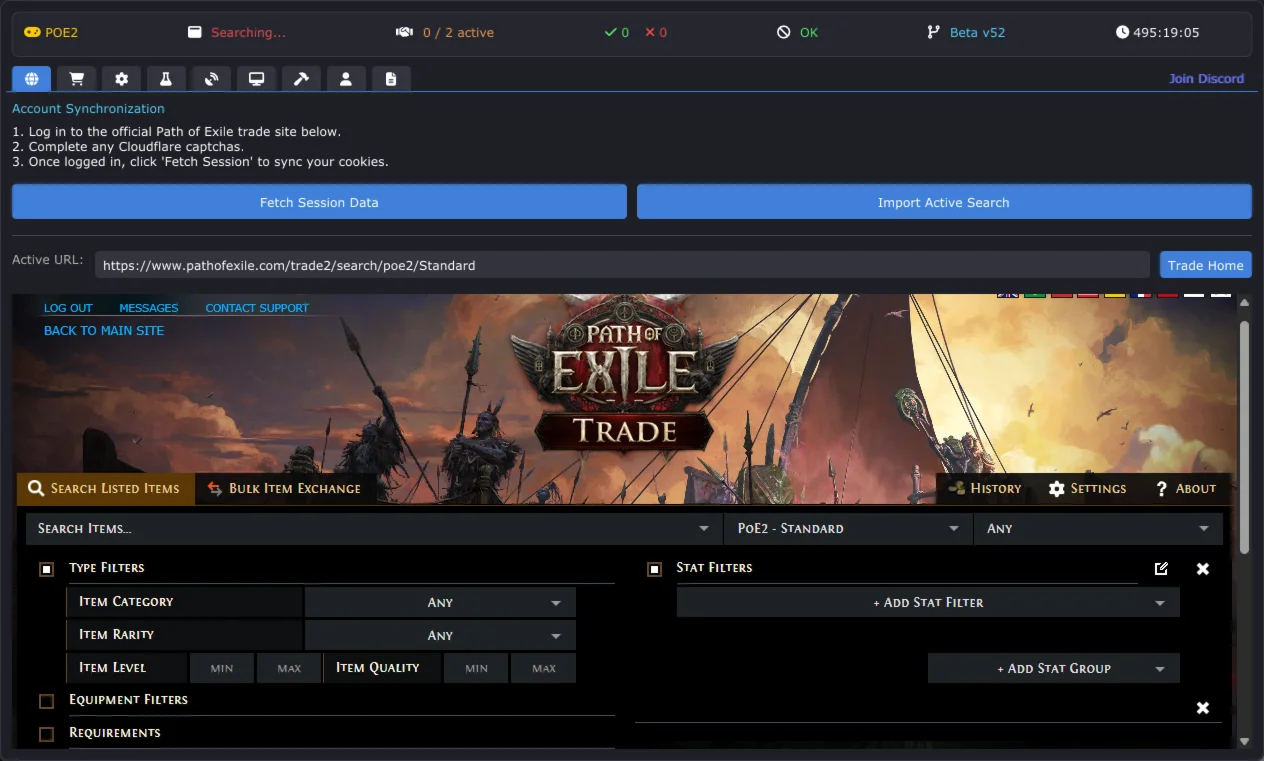Image resolution: width=1264 pixels, height=761 pixels.
Task: Switch to Search Listed Items tab
Action: click(106, 488)
